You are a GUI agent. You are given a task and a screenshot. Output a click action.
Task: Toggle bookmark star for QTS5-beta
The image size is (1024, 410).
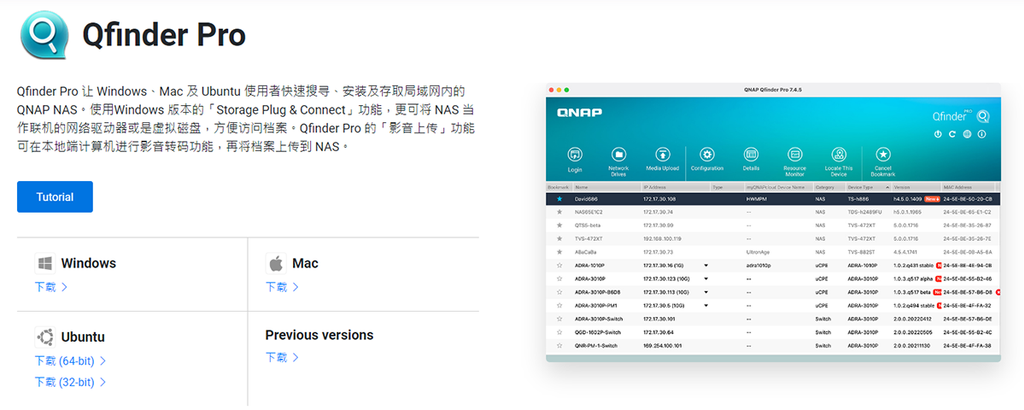pyautogui.click(x=559, y=225)
